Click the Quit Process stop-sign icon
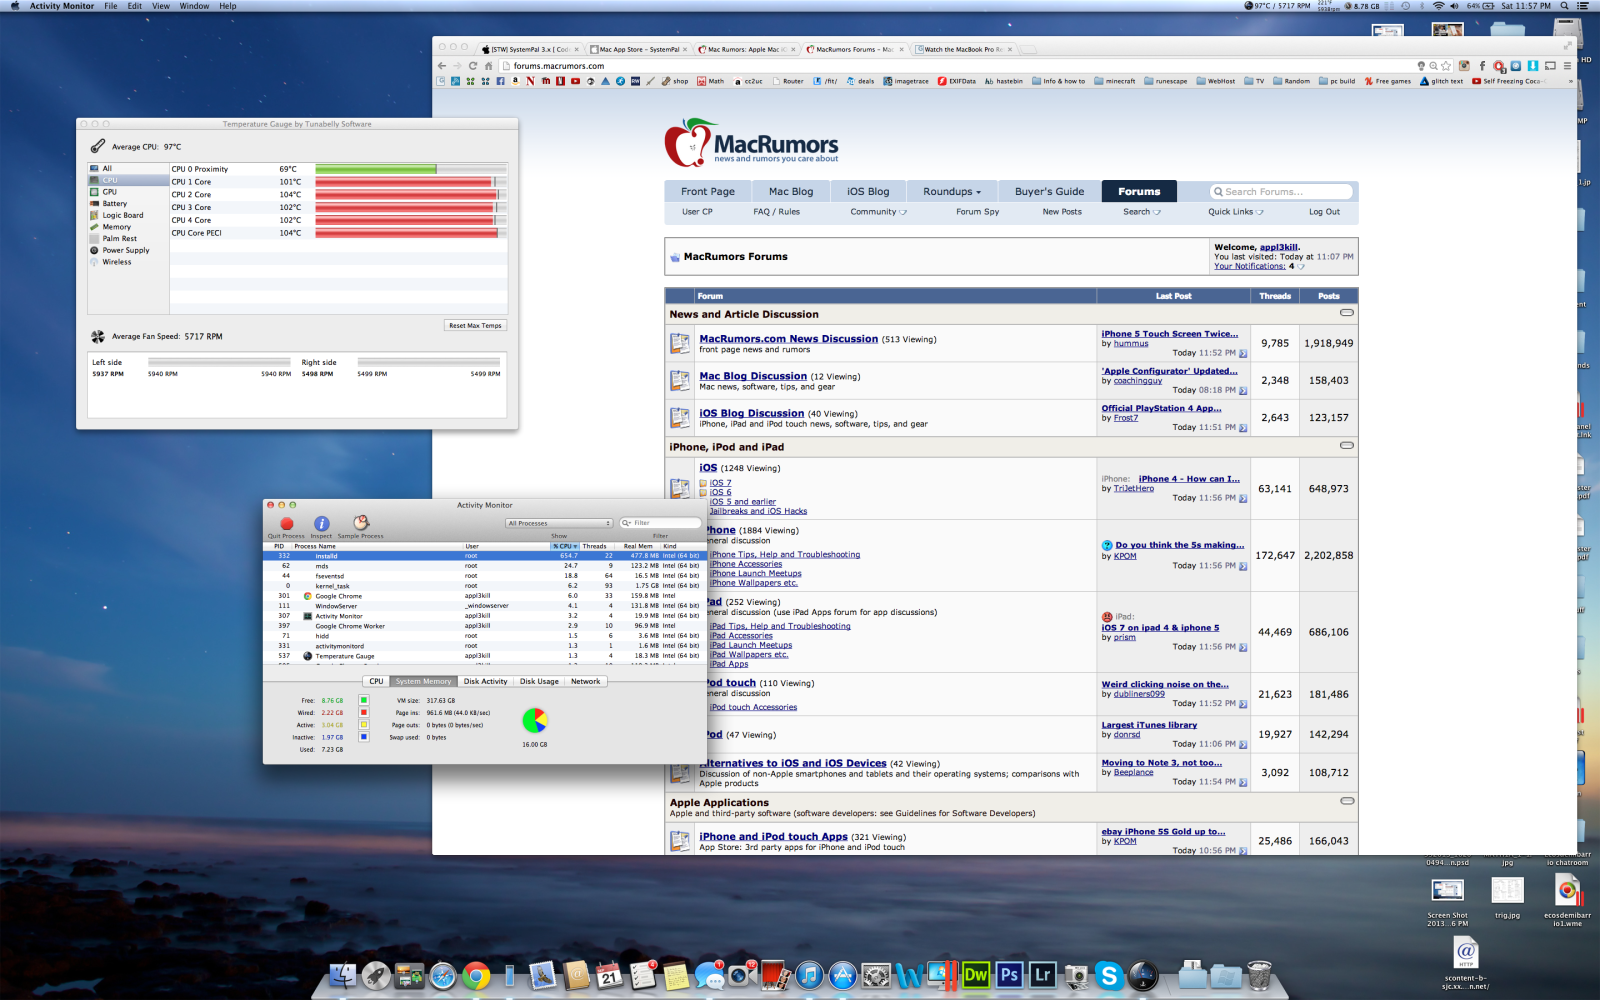1600x1000 pixels. (287, 523)
